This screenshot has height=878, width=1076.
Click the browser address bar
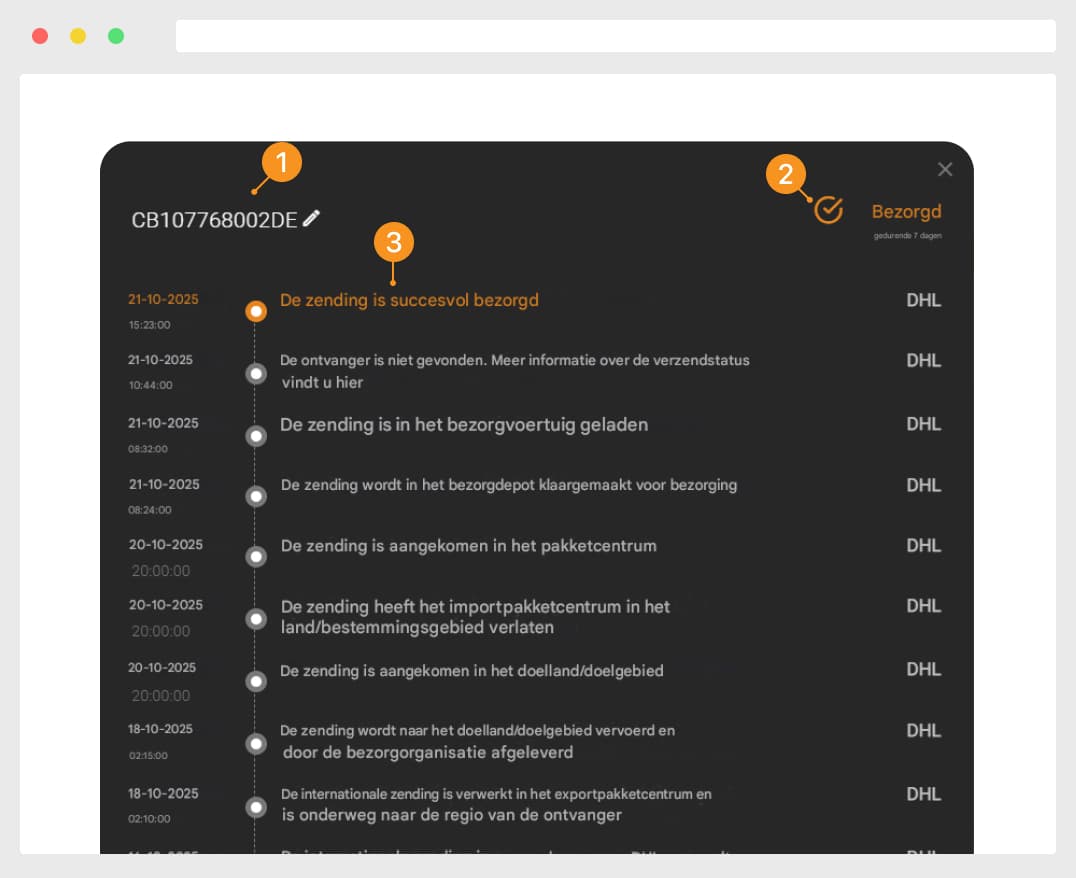(615, 36)
